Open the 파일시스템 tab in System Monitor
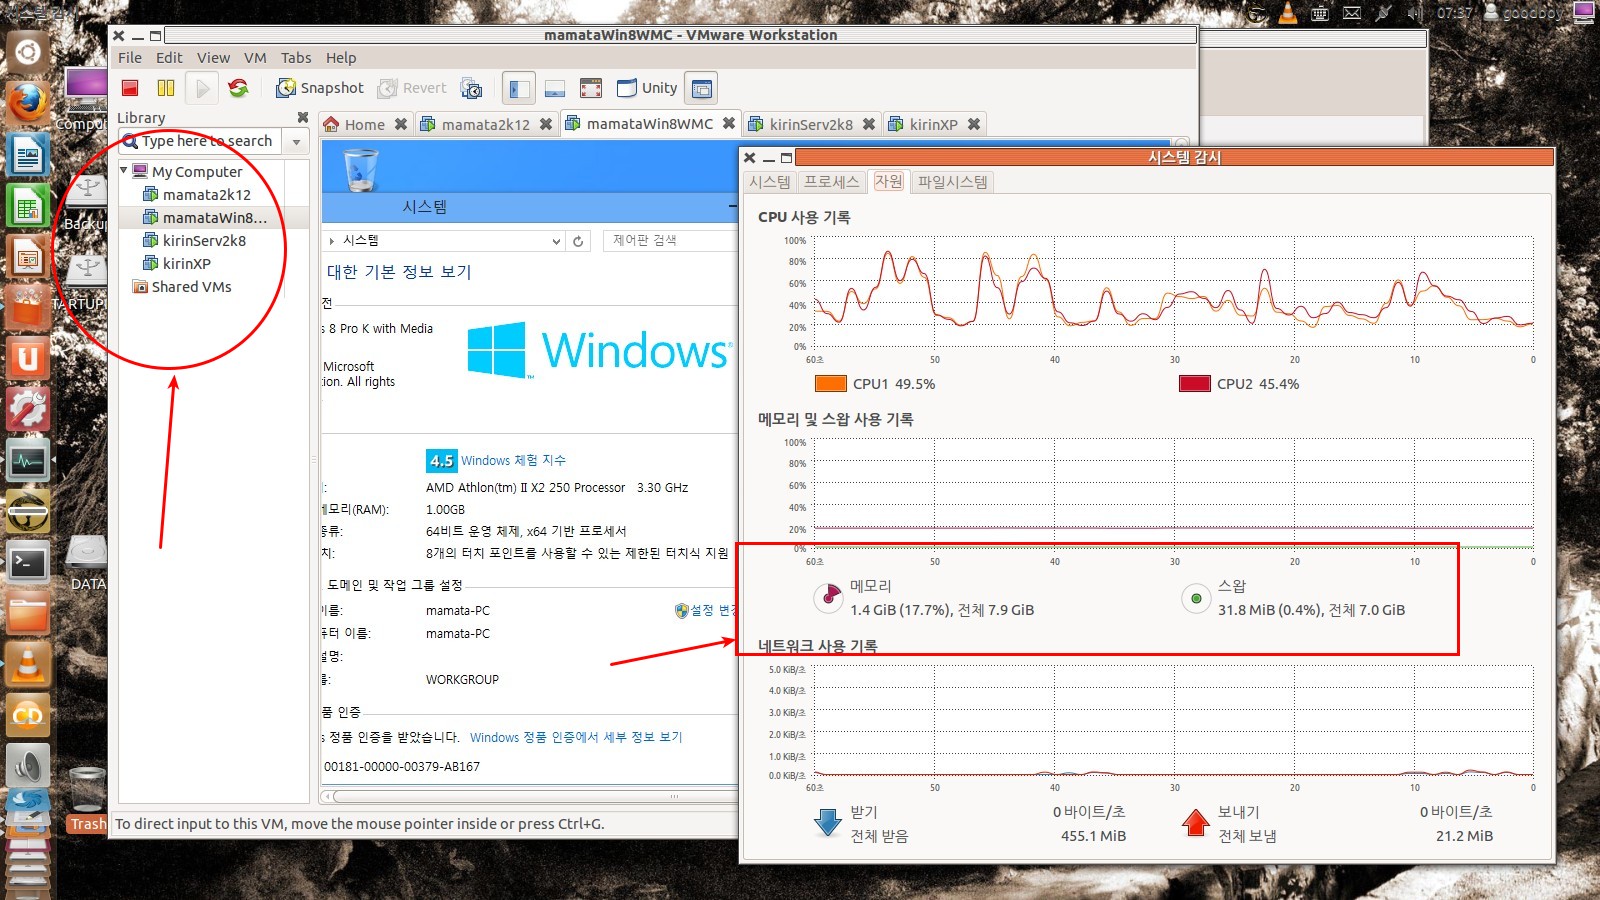 point(953,182)
